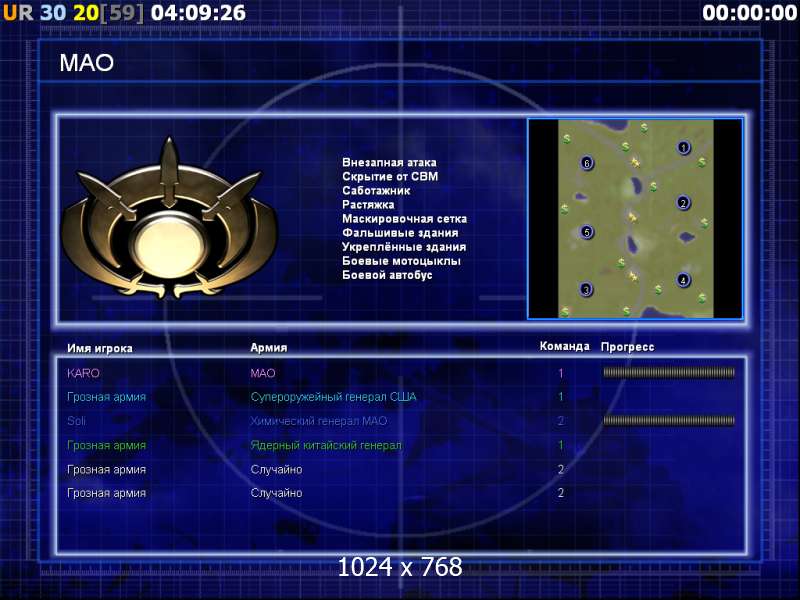
Task: Click the topmost star marker on minimap
Action: [636, 162]
